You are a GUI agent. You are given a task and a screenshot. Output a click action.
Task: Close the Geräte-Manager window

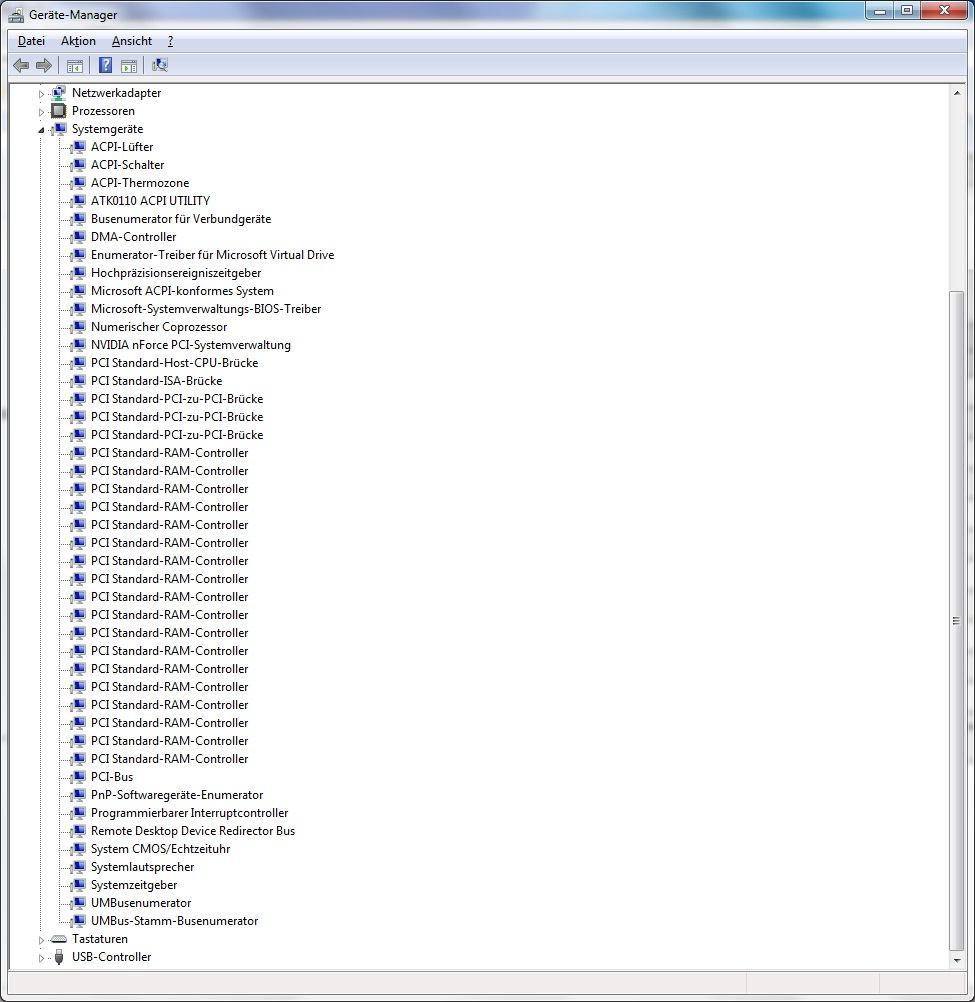click(944, 11)
